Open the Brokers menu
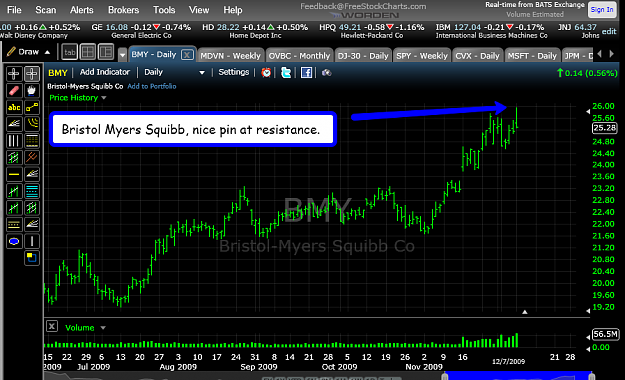Screen dimensions: 625x380 click(x=124, y=10)
